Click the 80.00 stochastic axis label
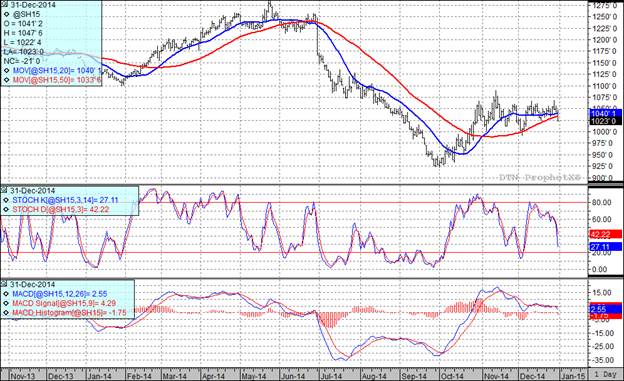 click(x=601, y=202)
